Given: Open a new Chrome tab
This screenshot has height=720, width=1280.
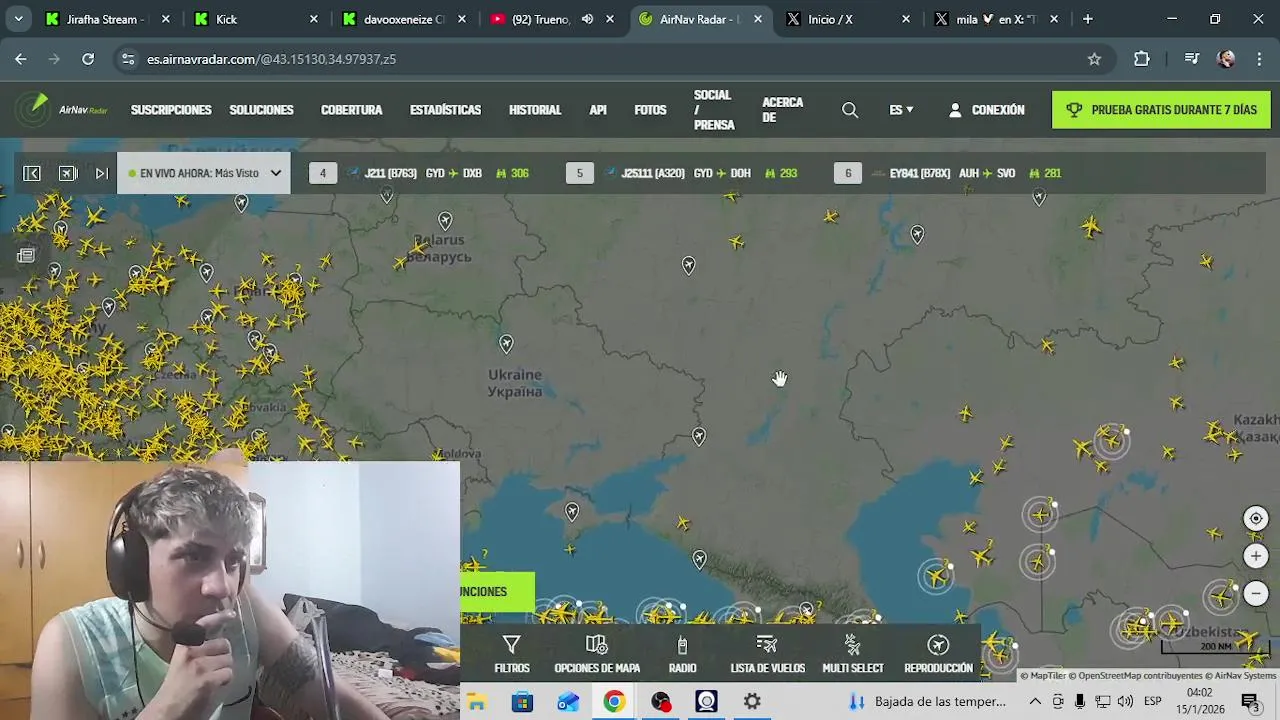Looking at the screenshot, I should click(x=1087, y=19).
